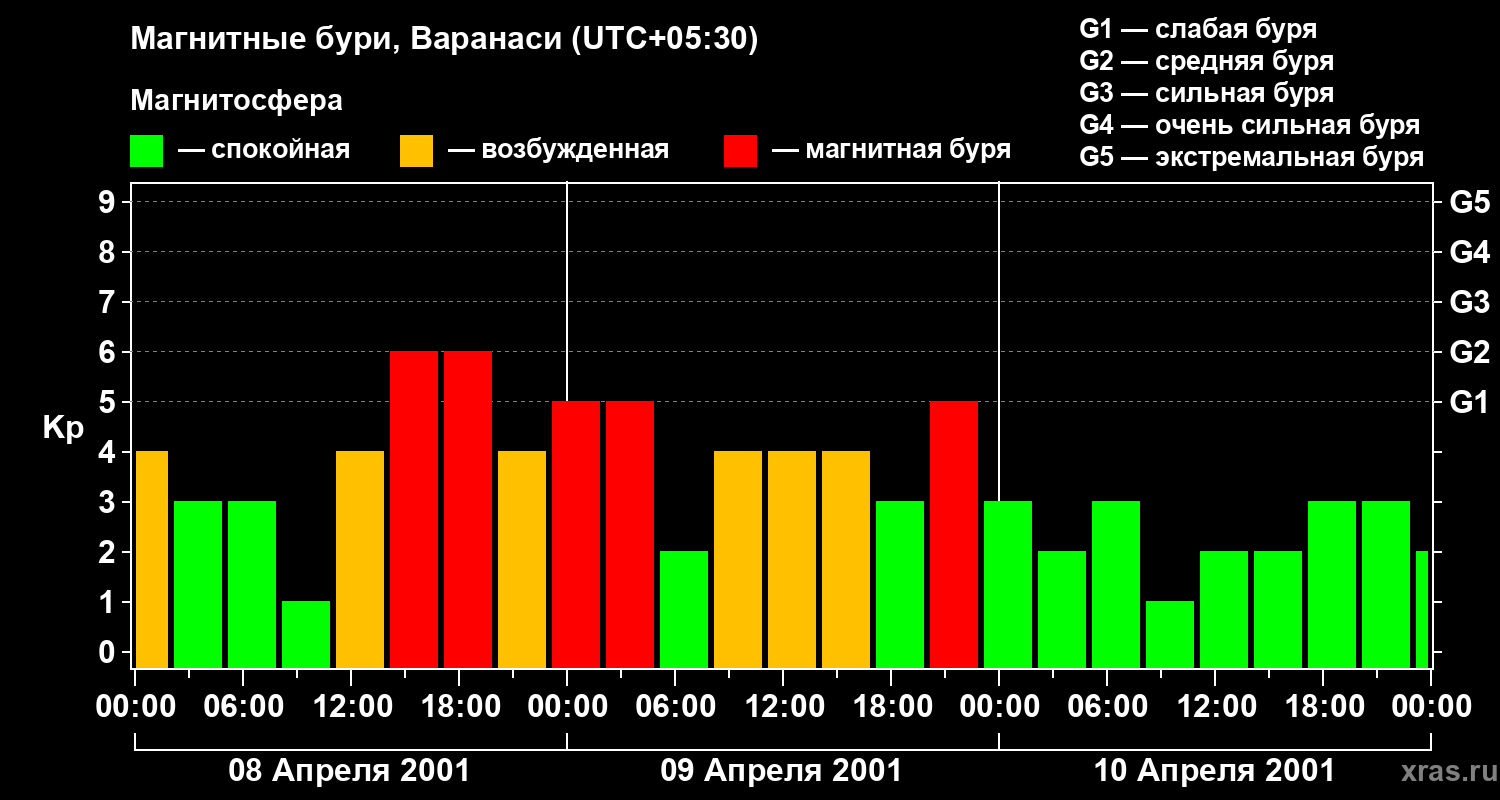Image resolution: width=1500 pixels, height=800 pixels.
Task: Click the 'G3 — сильная буря' line
Action: tap(1206, 93)
